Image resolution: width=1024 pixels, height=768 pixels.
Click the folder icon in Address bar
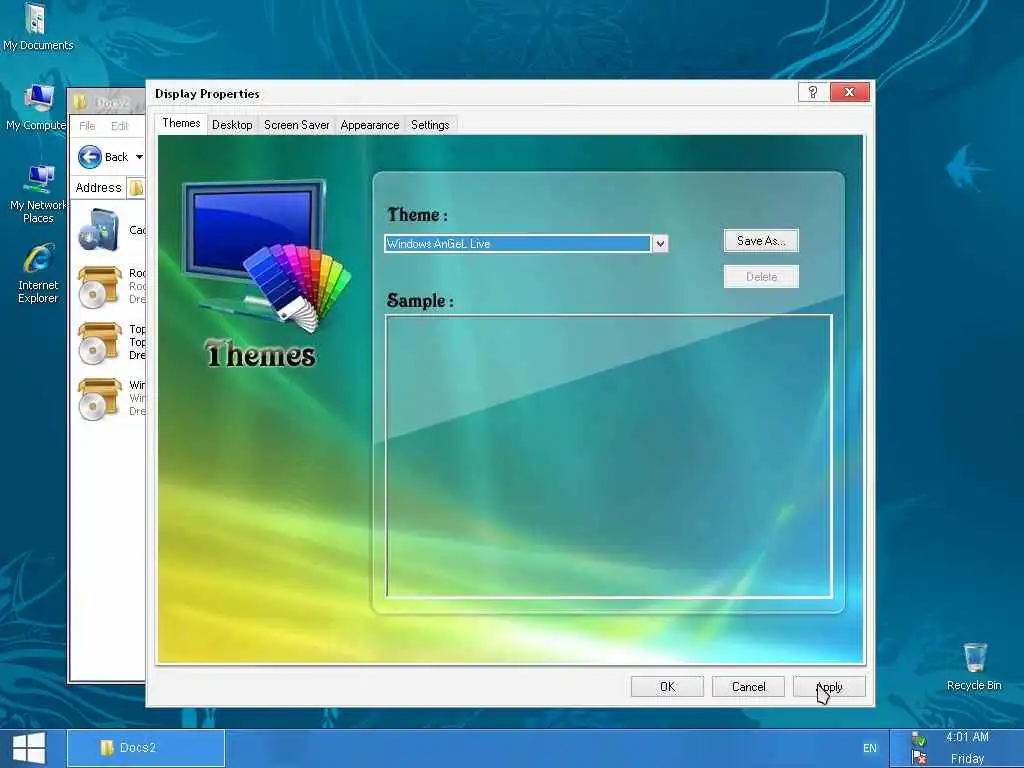(136, 188)
